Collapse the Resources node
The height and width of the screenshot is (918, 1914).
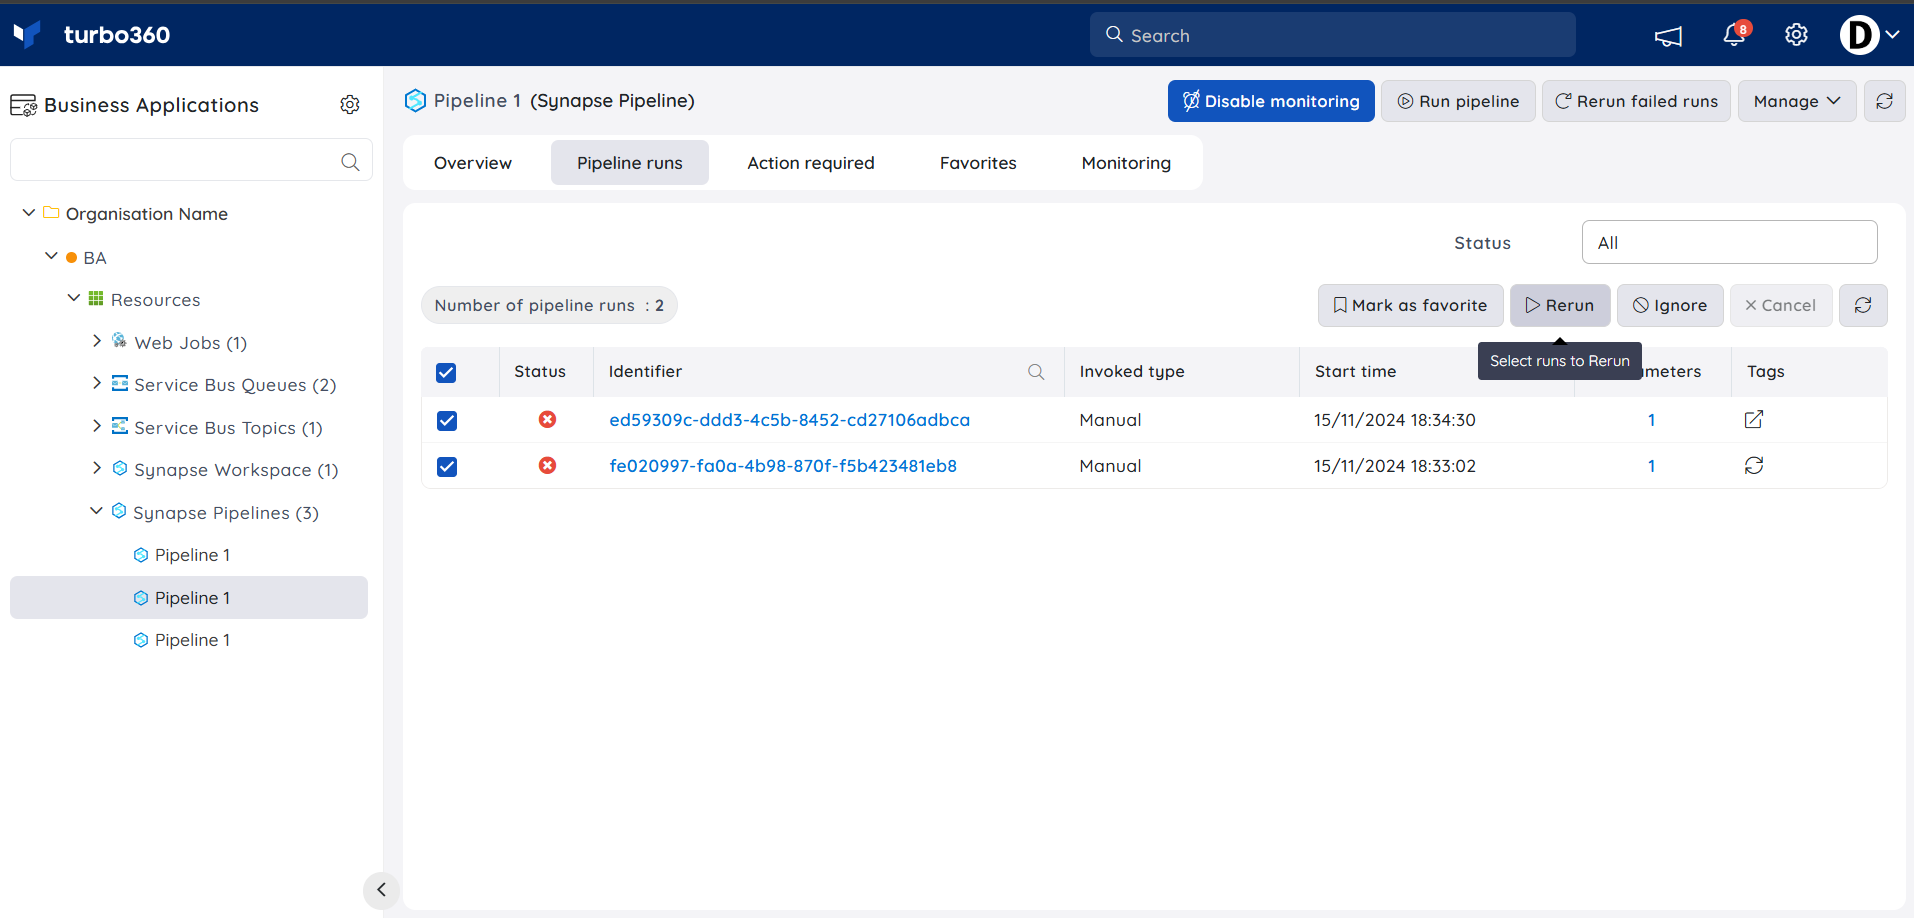click(74, 298)
